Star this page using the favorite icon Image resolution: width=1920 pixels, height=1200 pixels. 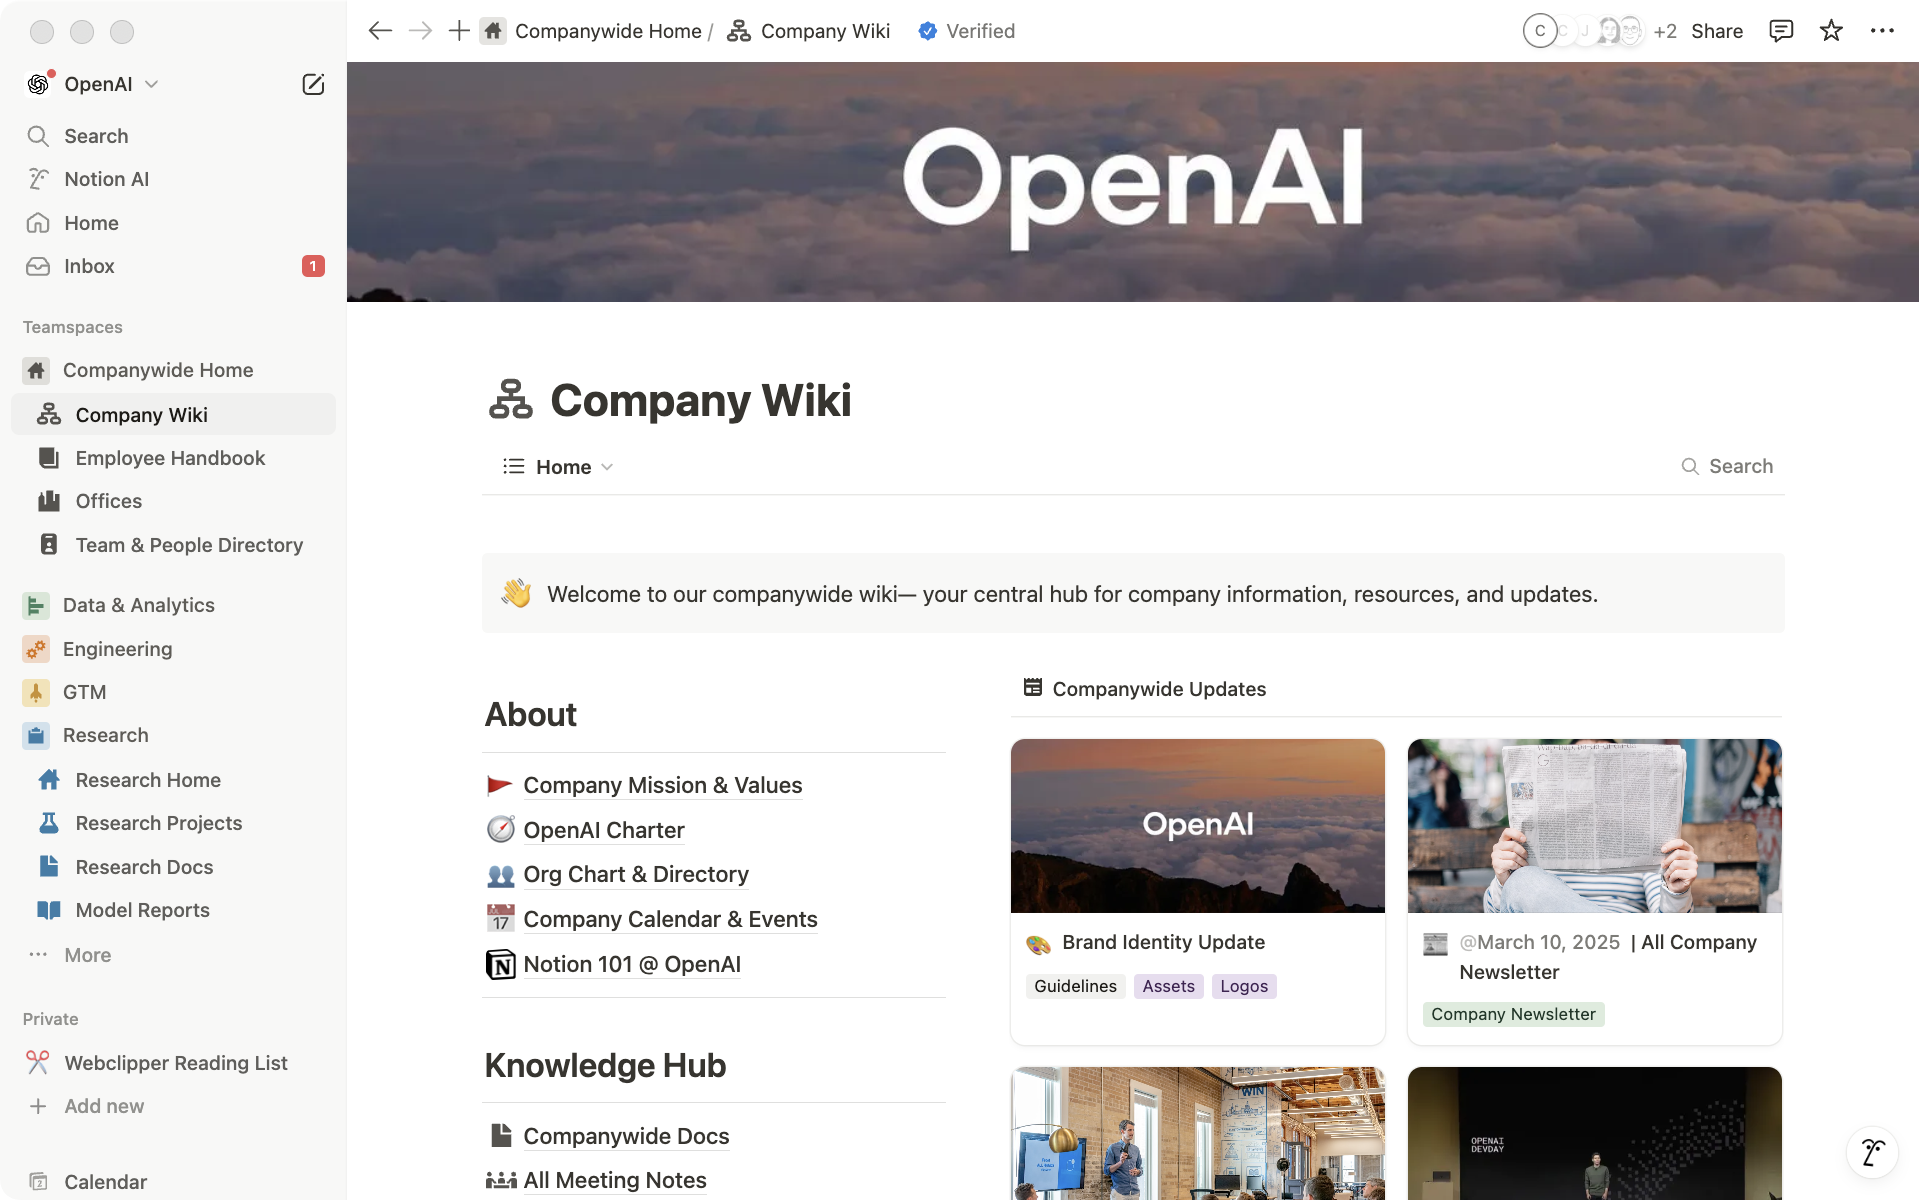[1831, 31]
